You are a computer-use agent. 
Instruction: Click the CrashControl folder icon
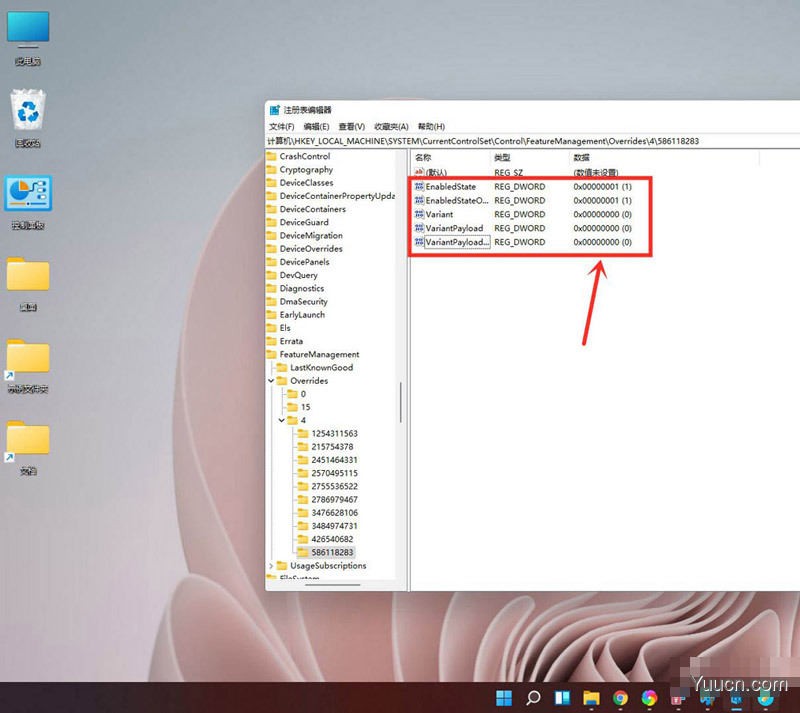point(271,156)
